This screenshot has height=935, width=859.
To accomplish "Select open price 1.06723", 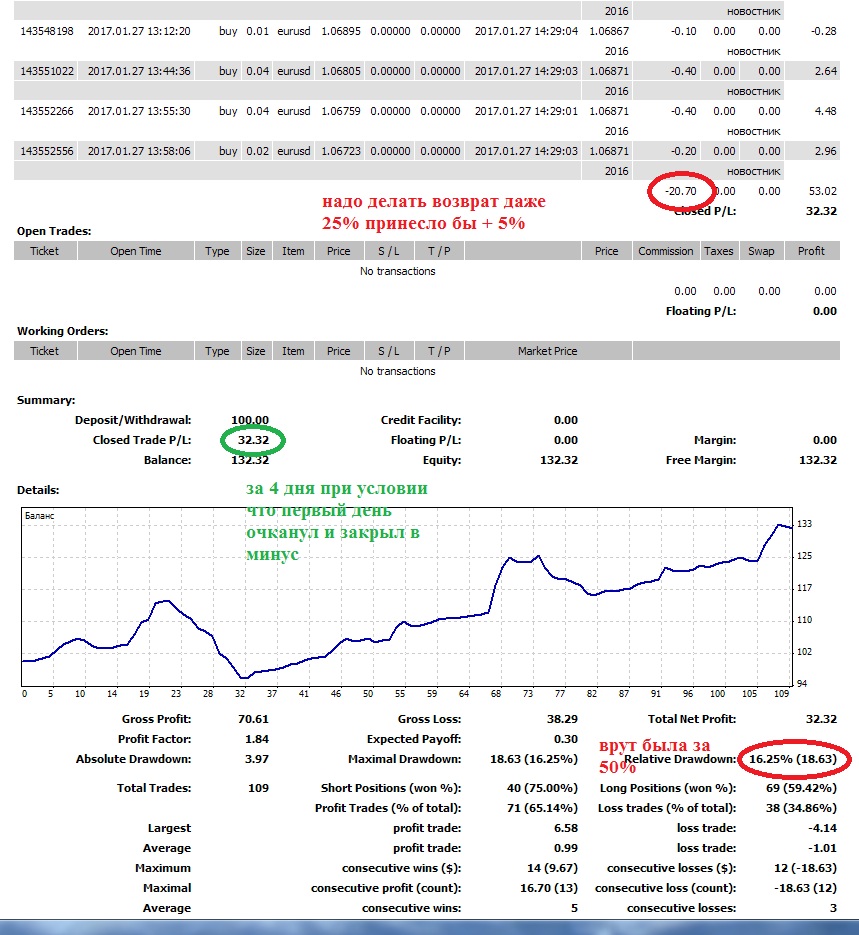I will 341,151.
